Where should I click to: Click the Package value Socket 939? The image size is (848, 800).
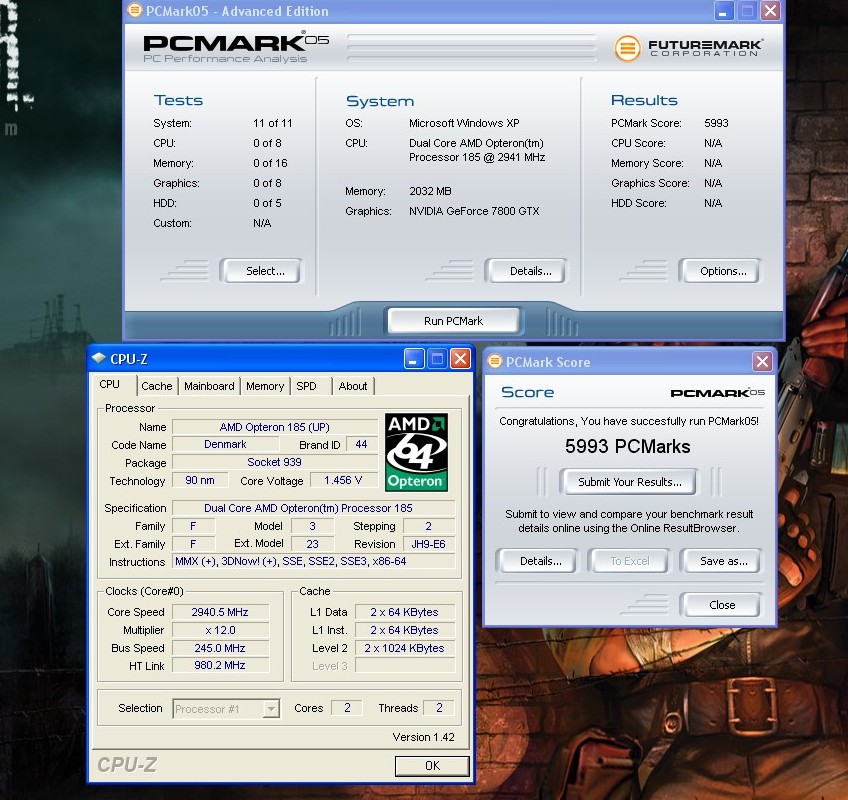pyautogui.click(x=274, y=462)
